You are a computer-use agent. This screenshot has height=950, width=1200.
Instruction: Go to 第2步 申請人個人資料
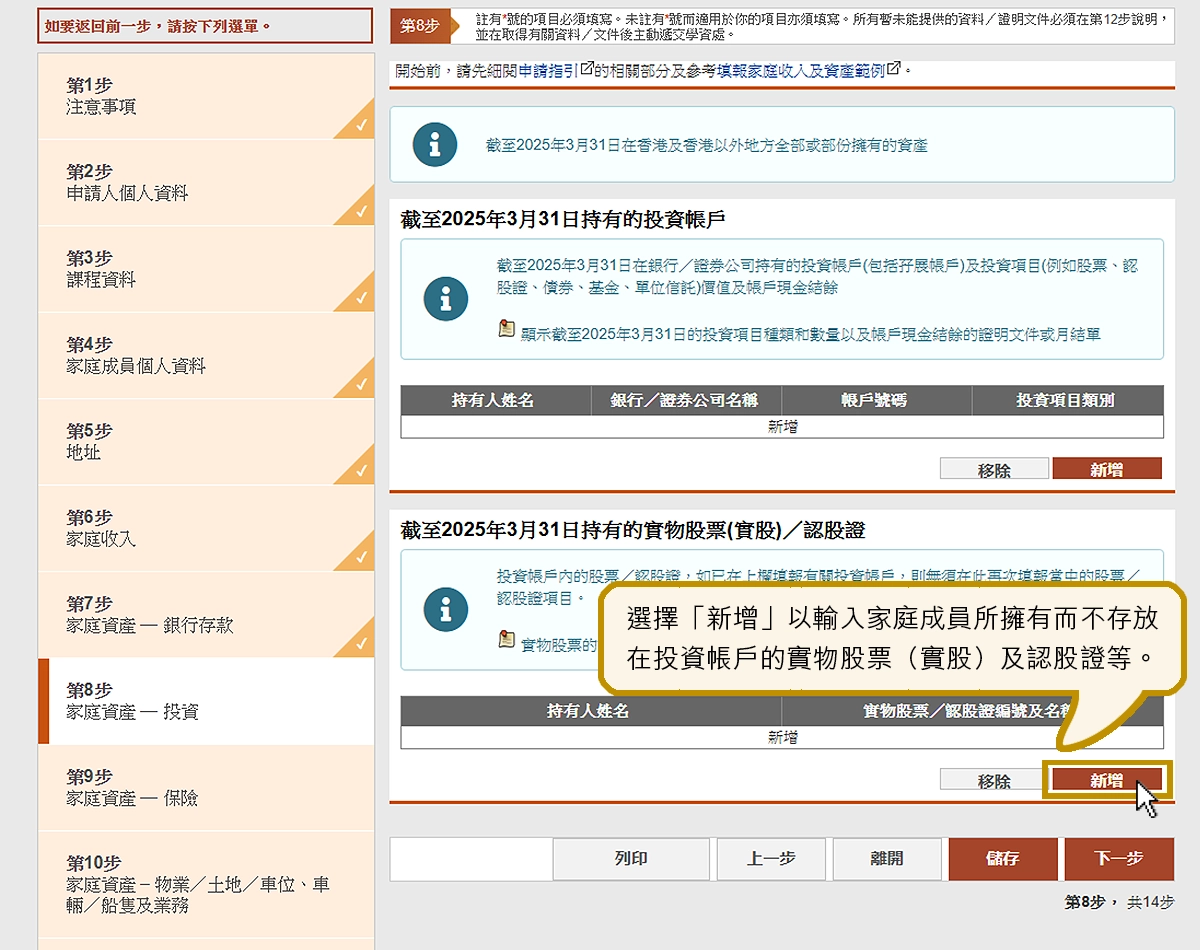[x=205, y=182]
